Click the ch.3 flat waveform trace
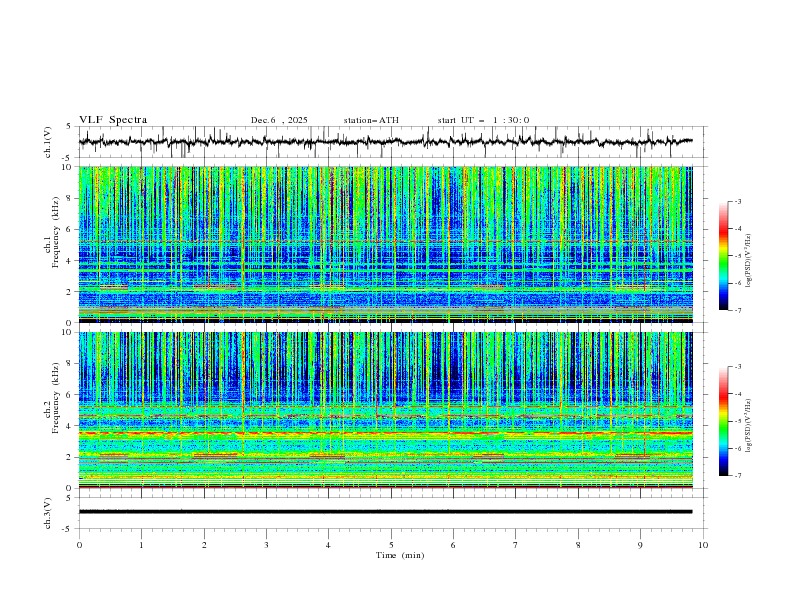 pos(385,512)
